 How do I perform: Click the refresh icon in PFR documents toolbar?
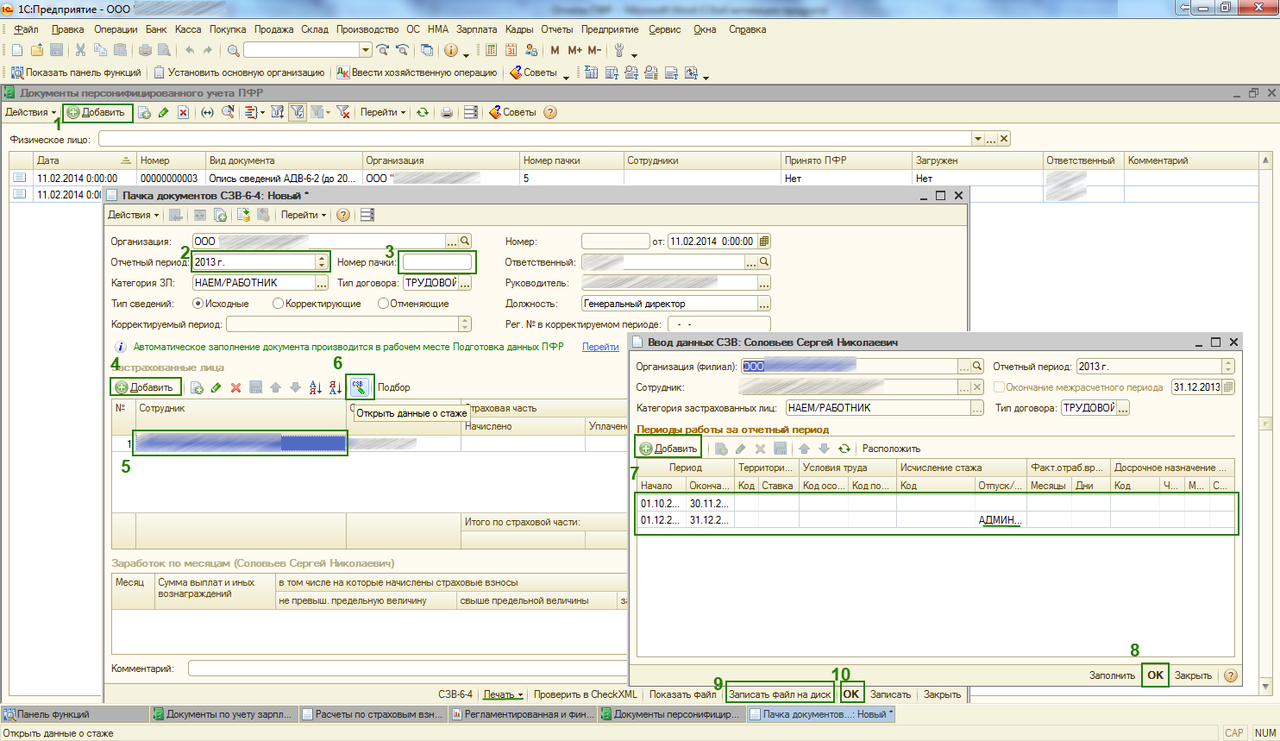coord(423,113)
